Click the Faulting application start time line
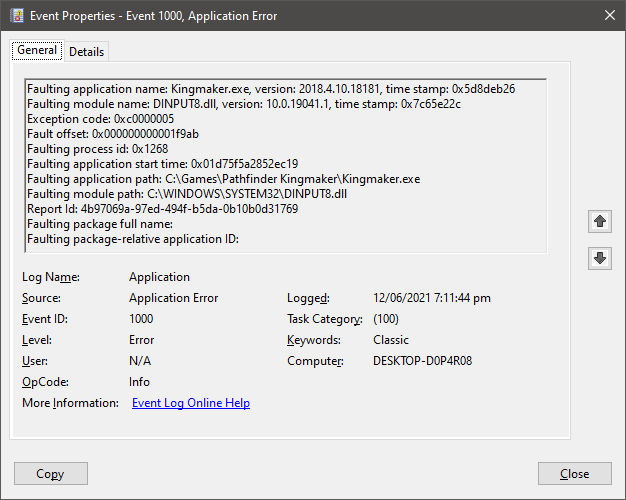 pyautogui.click(x=162, y=164)
